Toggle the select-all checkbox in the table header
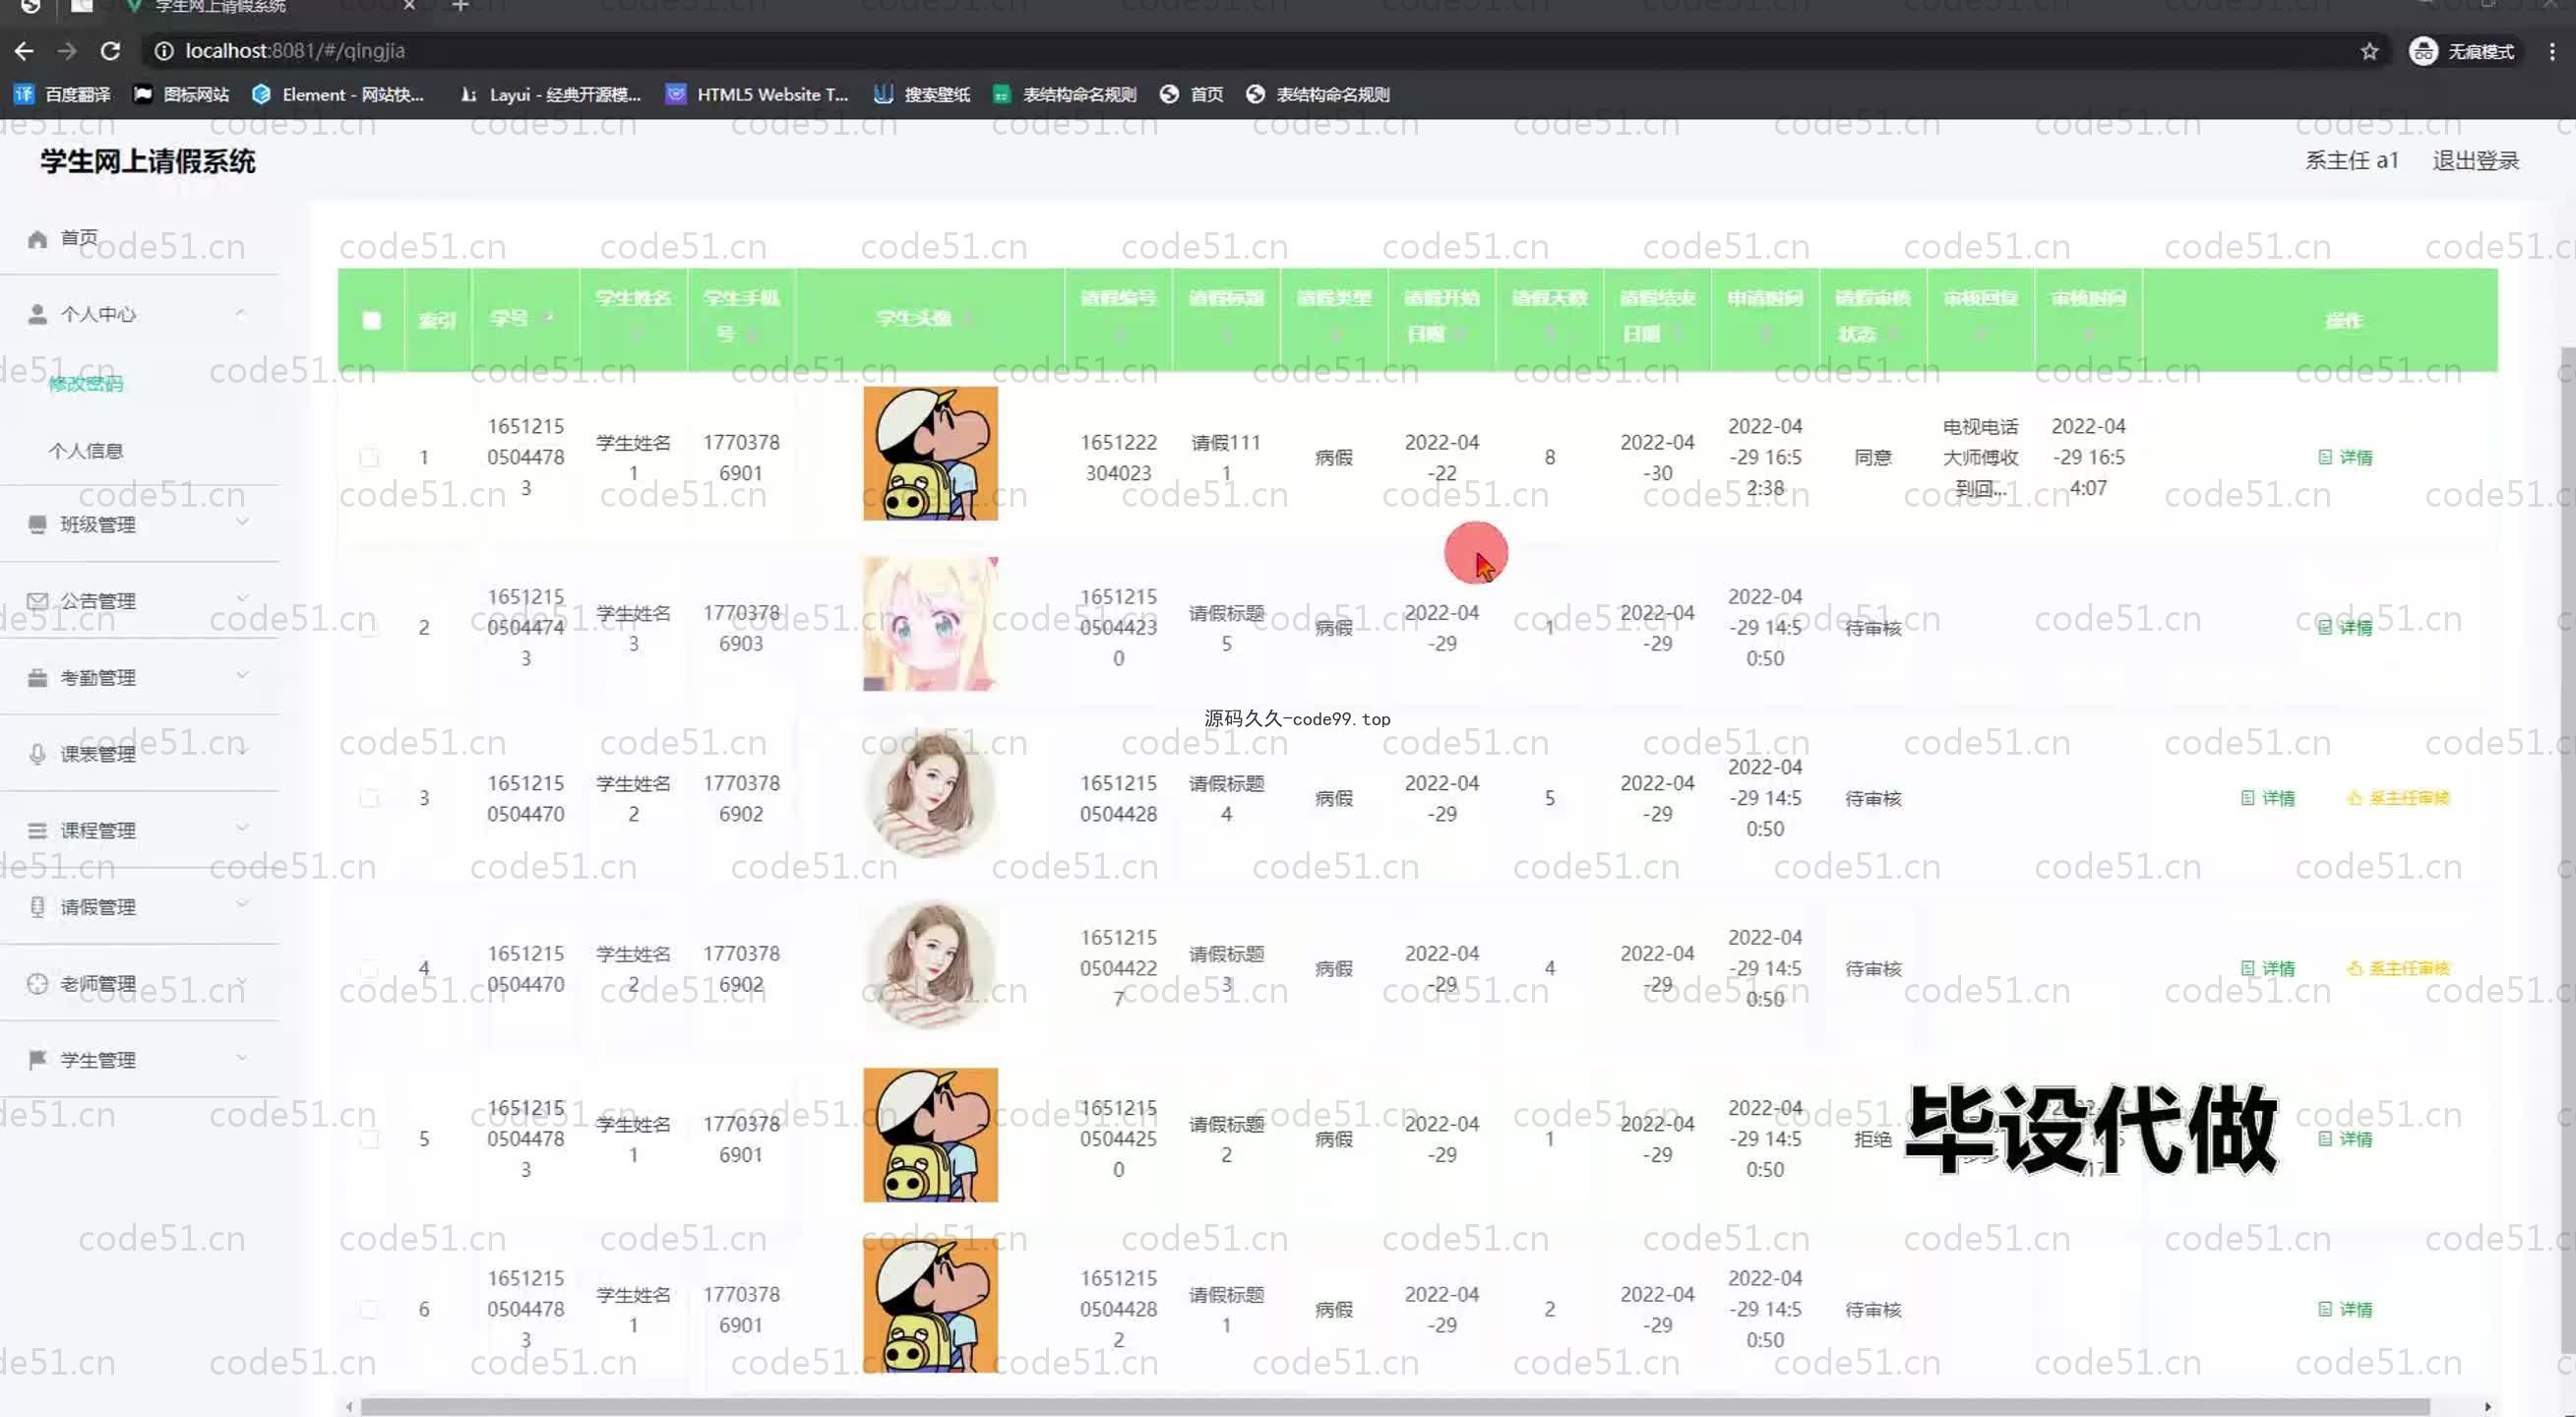Image resolution: width=2576 pixels, height=1417 pixels. point(371,320)
